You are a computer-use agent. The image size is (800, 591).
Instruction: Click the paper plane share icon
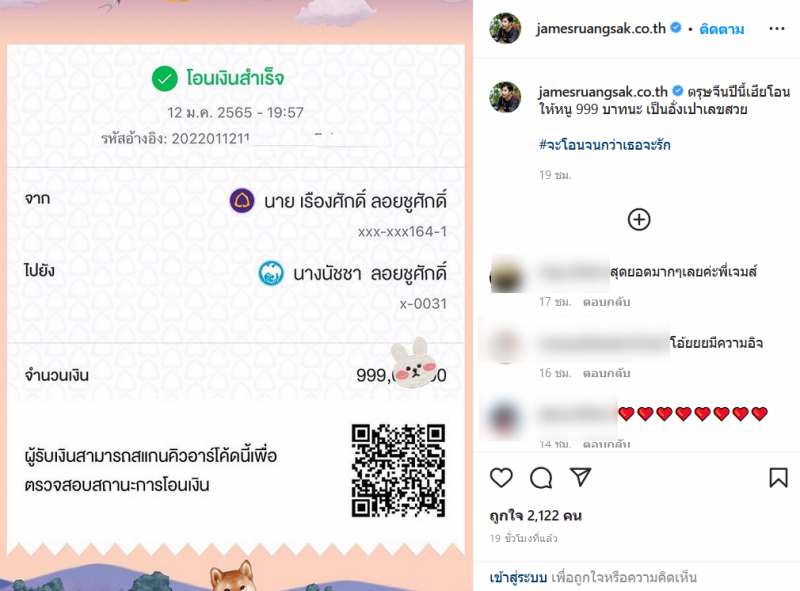tap(581, 477)
